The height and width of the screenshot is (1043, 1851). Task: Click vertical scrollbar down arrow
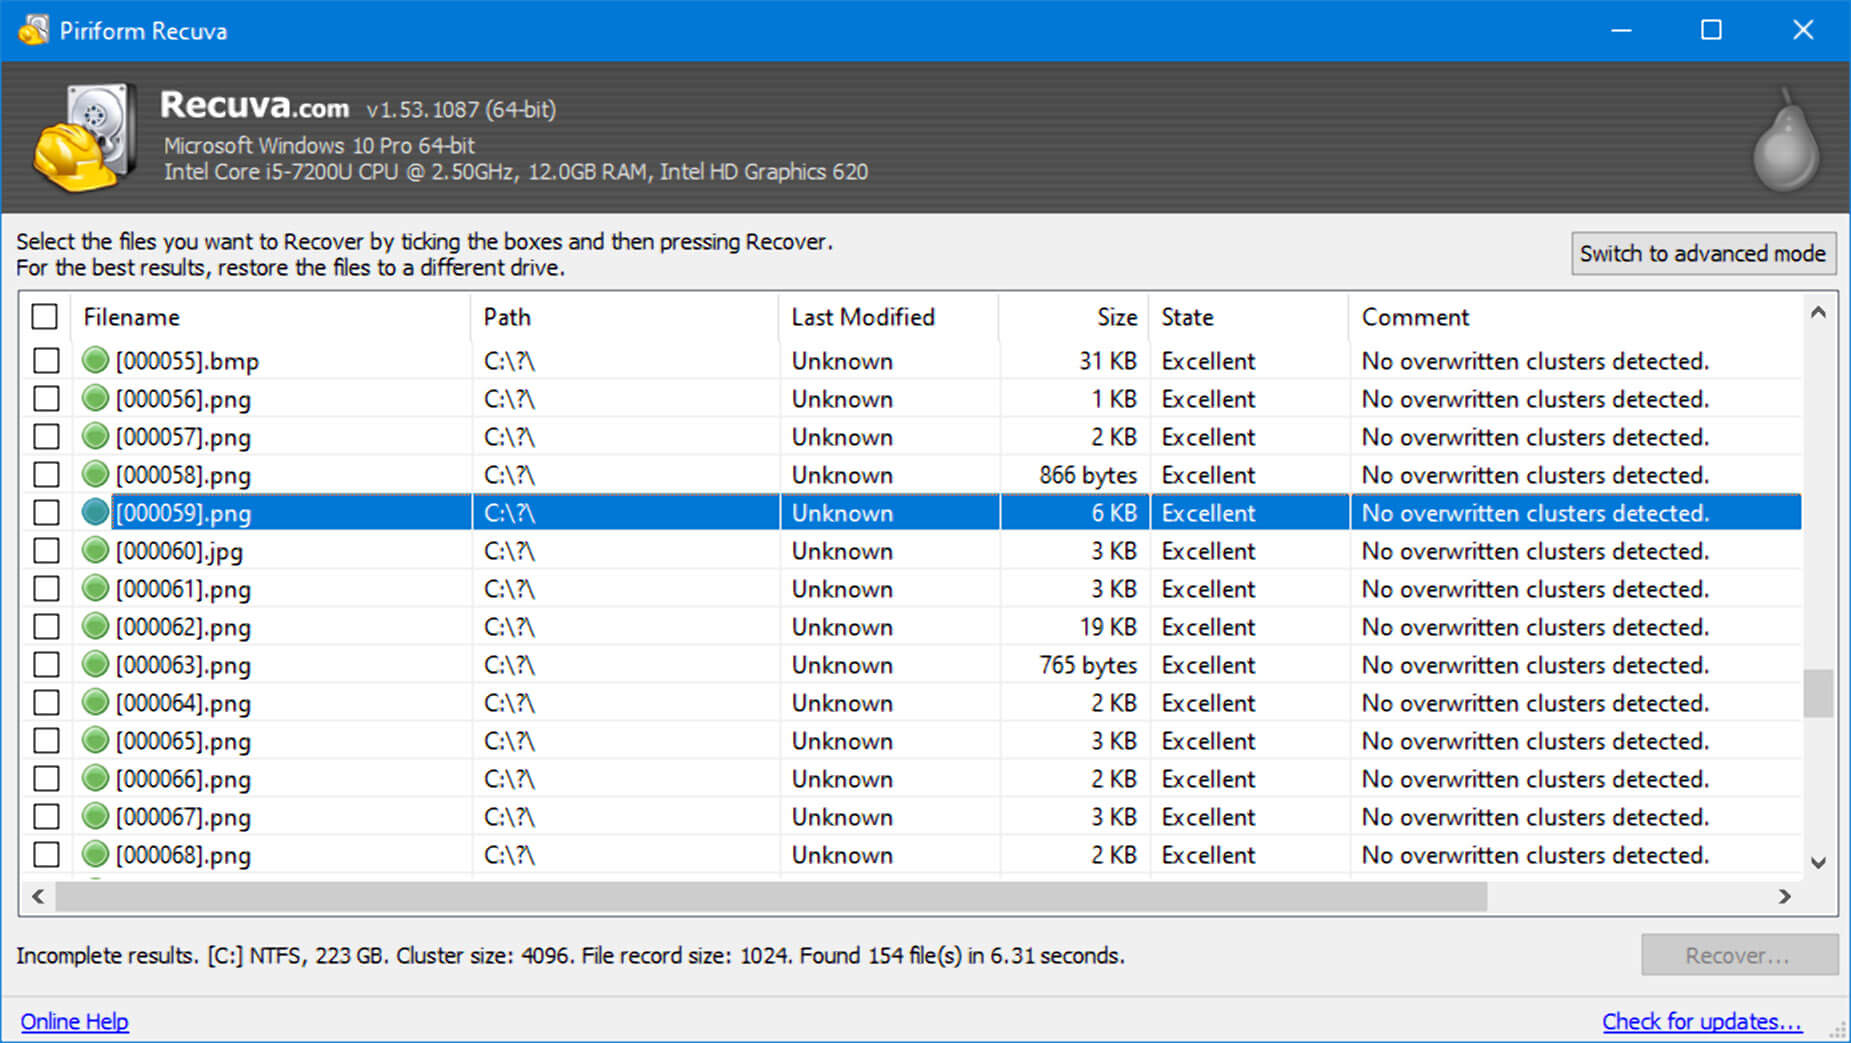pyautogui.click(x=1819, y=862)
